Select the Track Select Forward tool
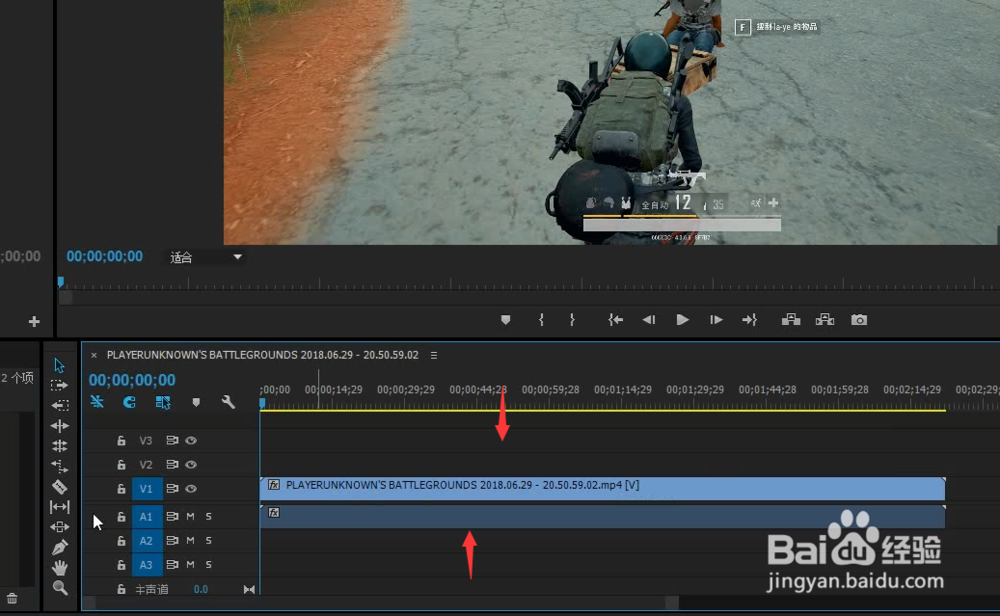This screenshot has width=1000, height=616. coord(59,385)
